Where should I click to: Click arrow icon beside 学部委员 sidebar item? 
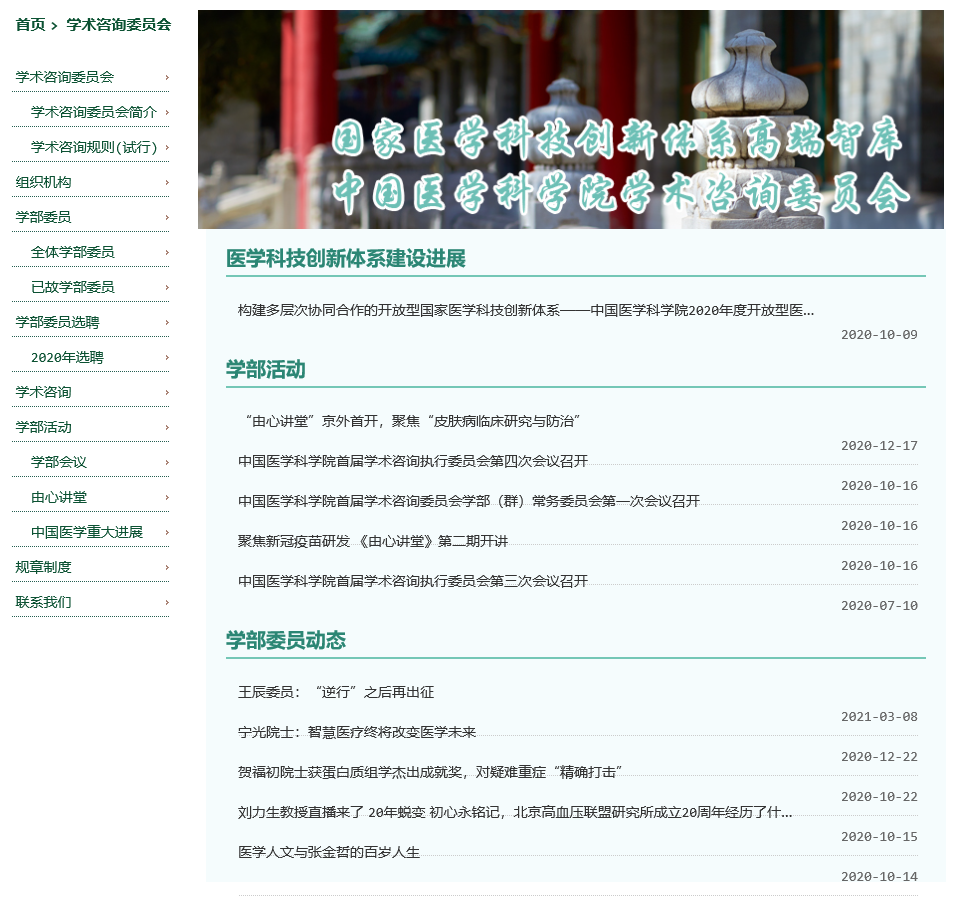pyautogui.click(x=167, y=218)
